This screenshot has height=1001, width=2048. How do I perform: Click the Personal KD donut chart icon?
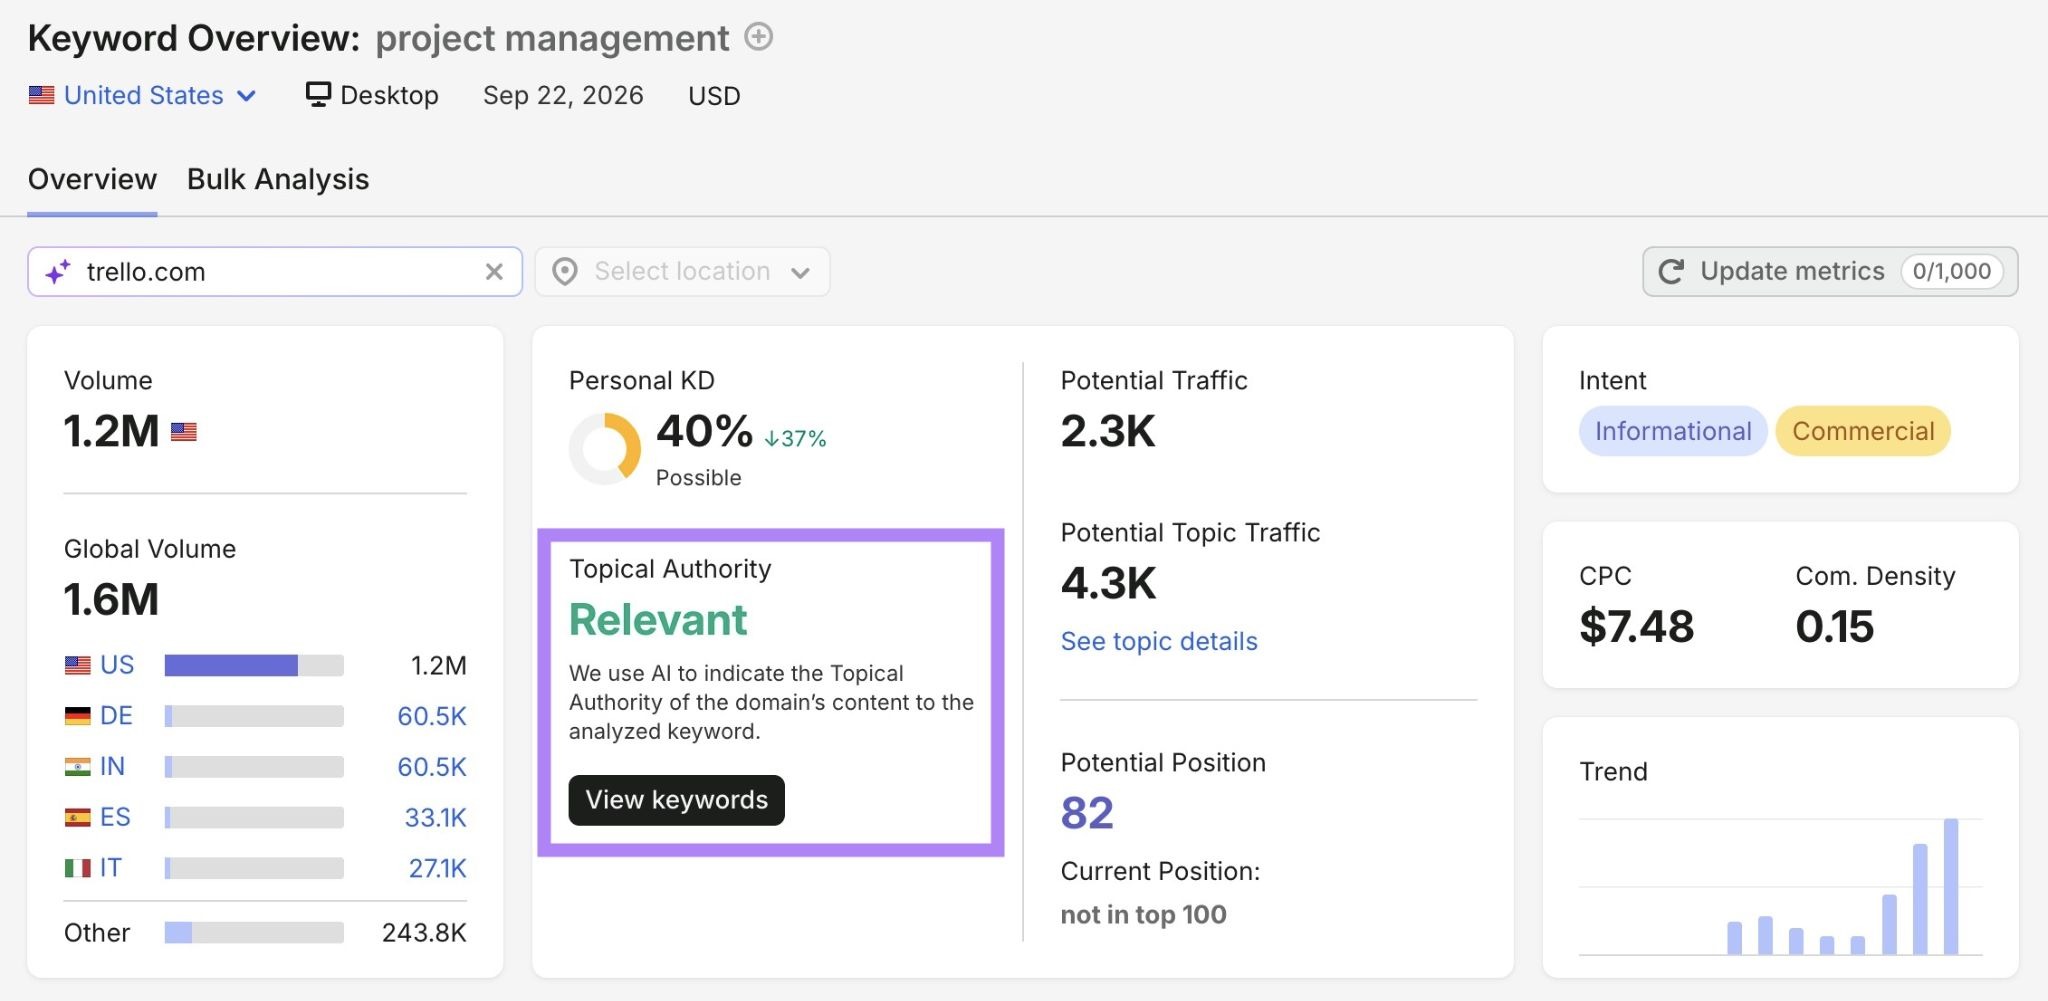pos(605,449)
